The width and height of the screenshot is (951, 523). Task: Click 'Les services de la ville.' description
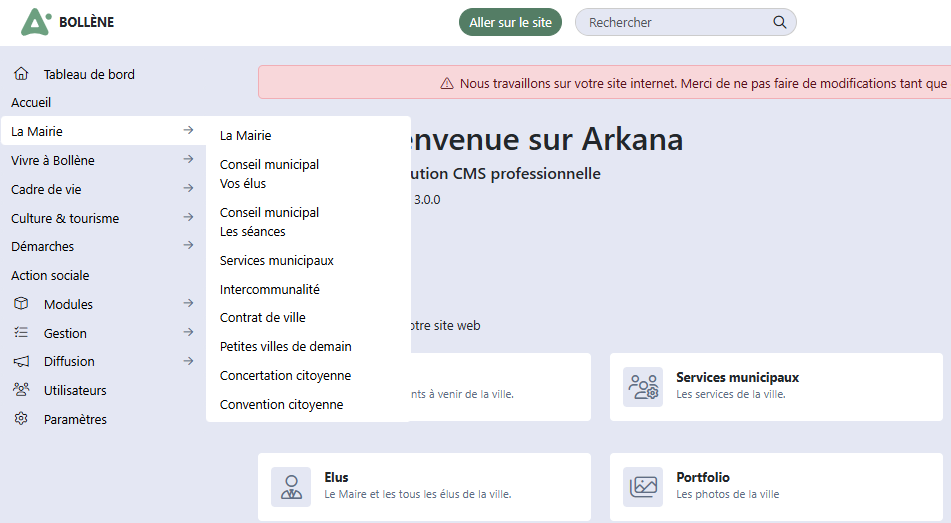(x=731, y=394)
